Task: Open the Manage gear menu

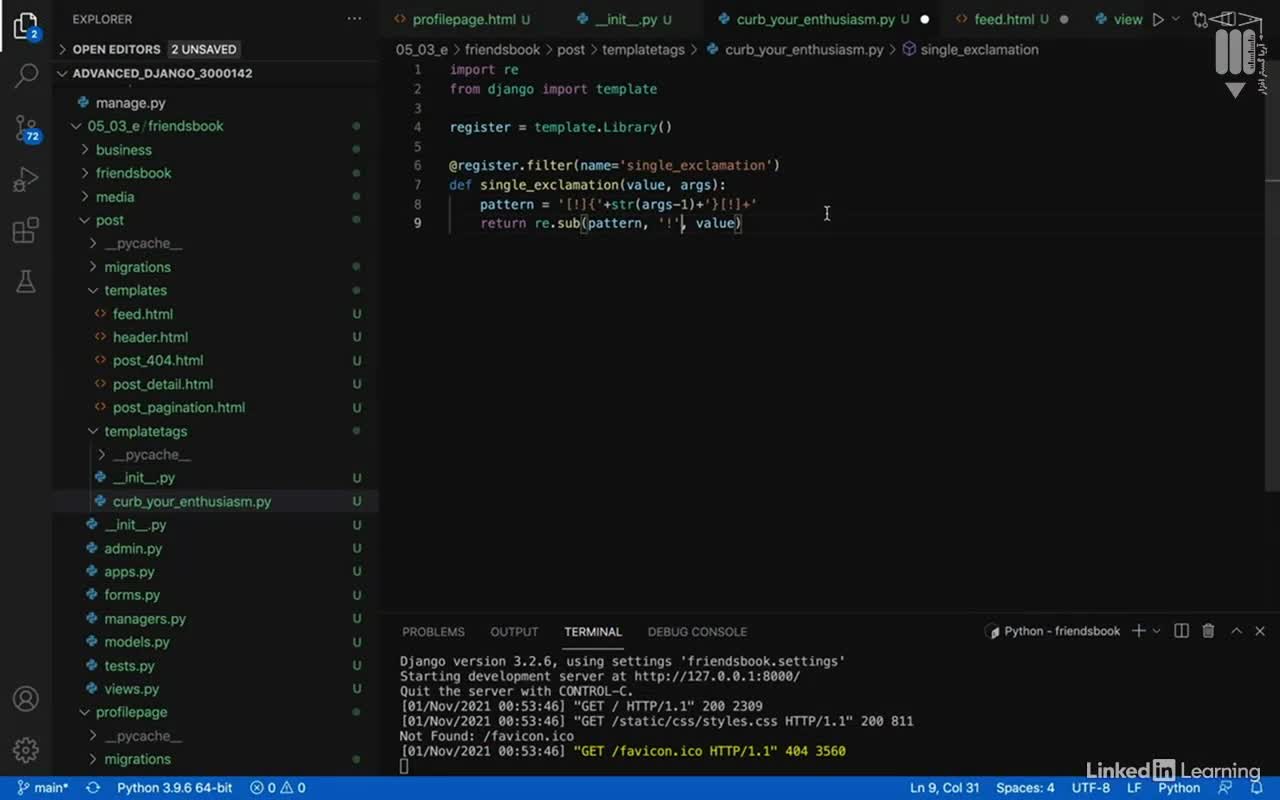Action: click(26, 750)
